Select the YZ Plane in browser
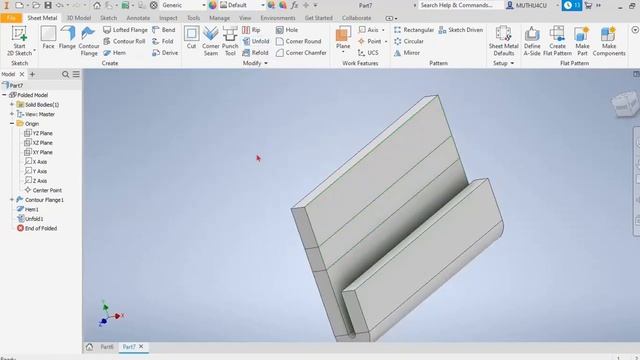Image resolution: width=640 pixels, height=360 pixels. [x=38, y=133]
